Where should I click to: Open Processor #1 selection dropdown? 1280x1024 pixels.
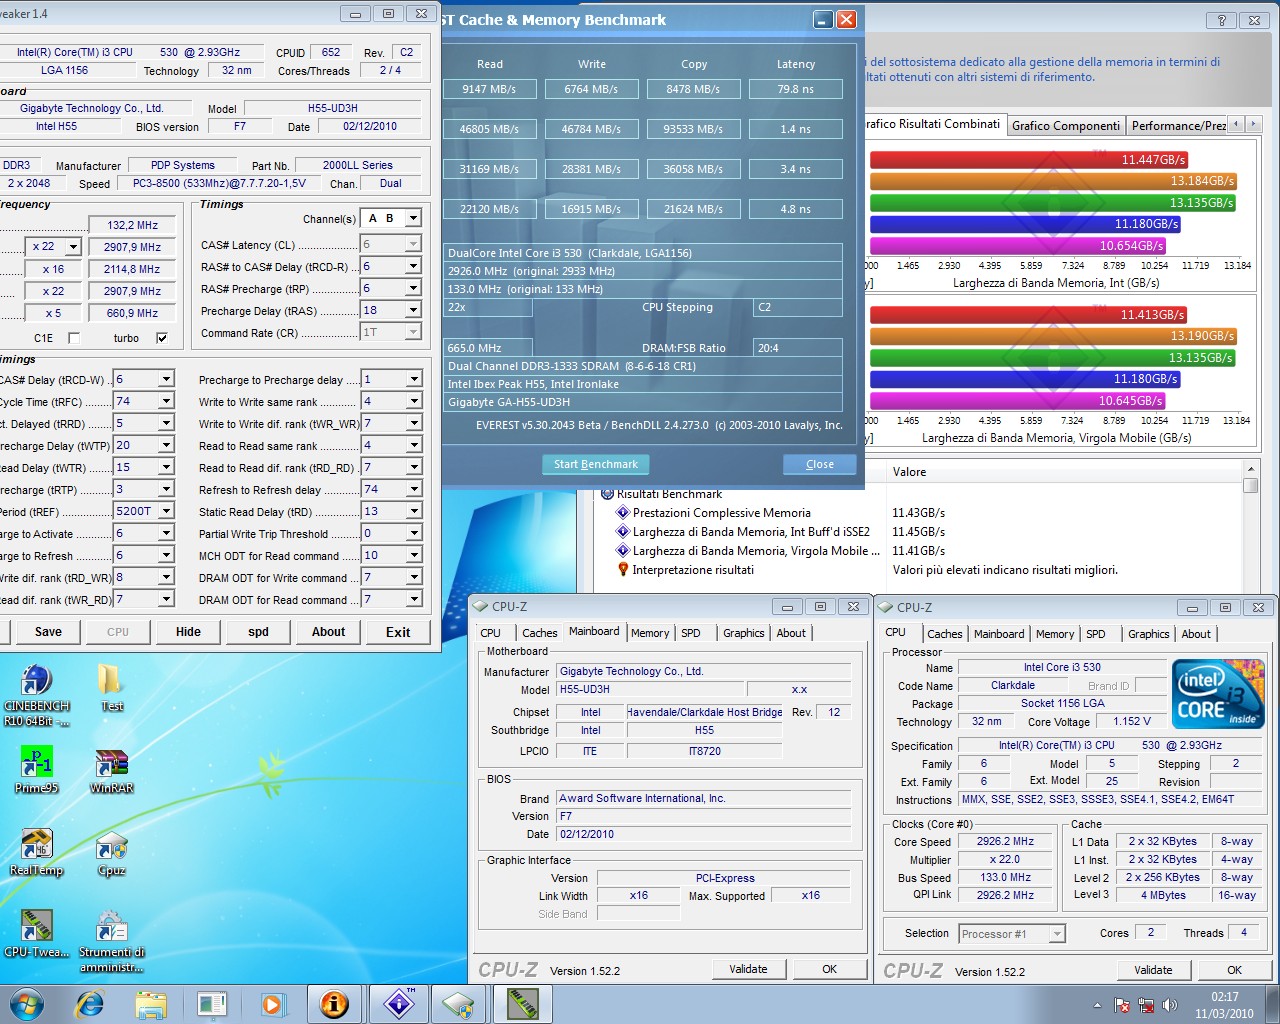coord(1057,934)
